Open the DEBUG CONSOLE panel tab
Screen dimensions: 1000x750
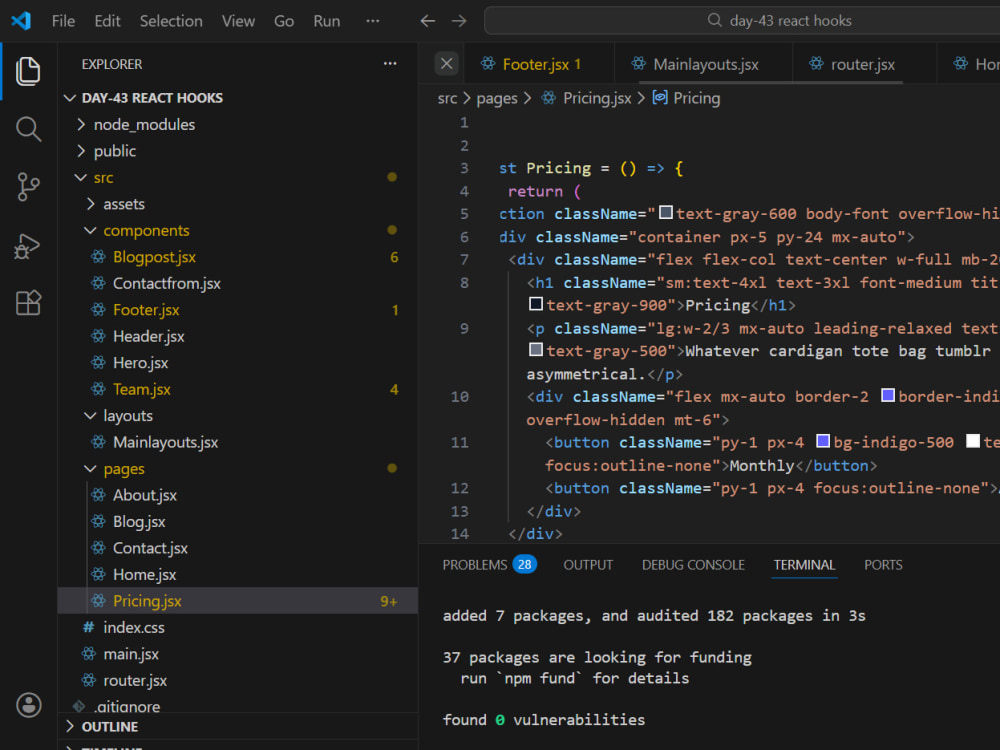pos(693,565)
